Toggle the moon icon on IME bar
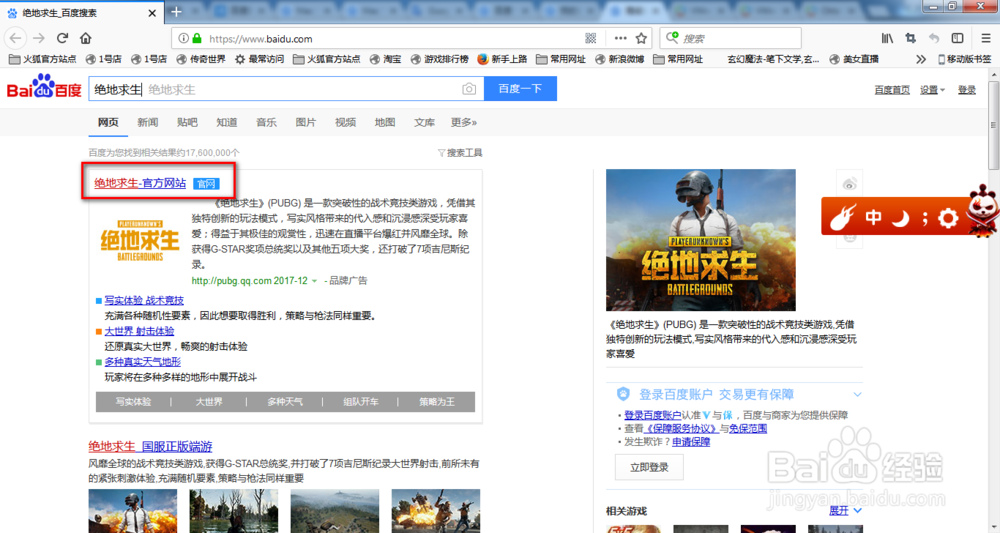This screenshot has width=1000, height=533. click(x=901, y=218)
